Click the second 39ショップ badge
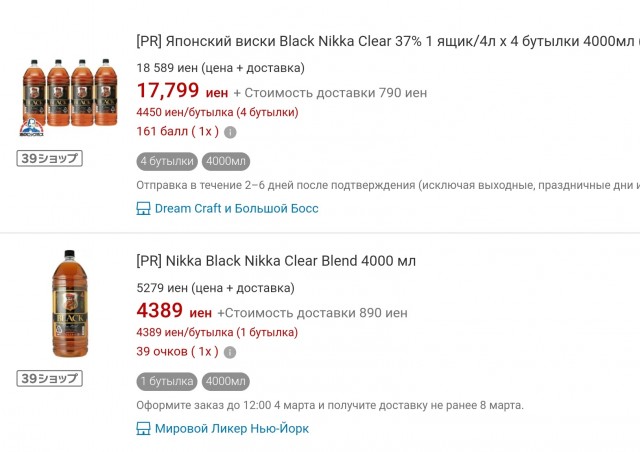The width and height of the screenshot is (640, 452). coord(49,378)
